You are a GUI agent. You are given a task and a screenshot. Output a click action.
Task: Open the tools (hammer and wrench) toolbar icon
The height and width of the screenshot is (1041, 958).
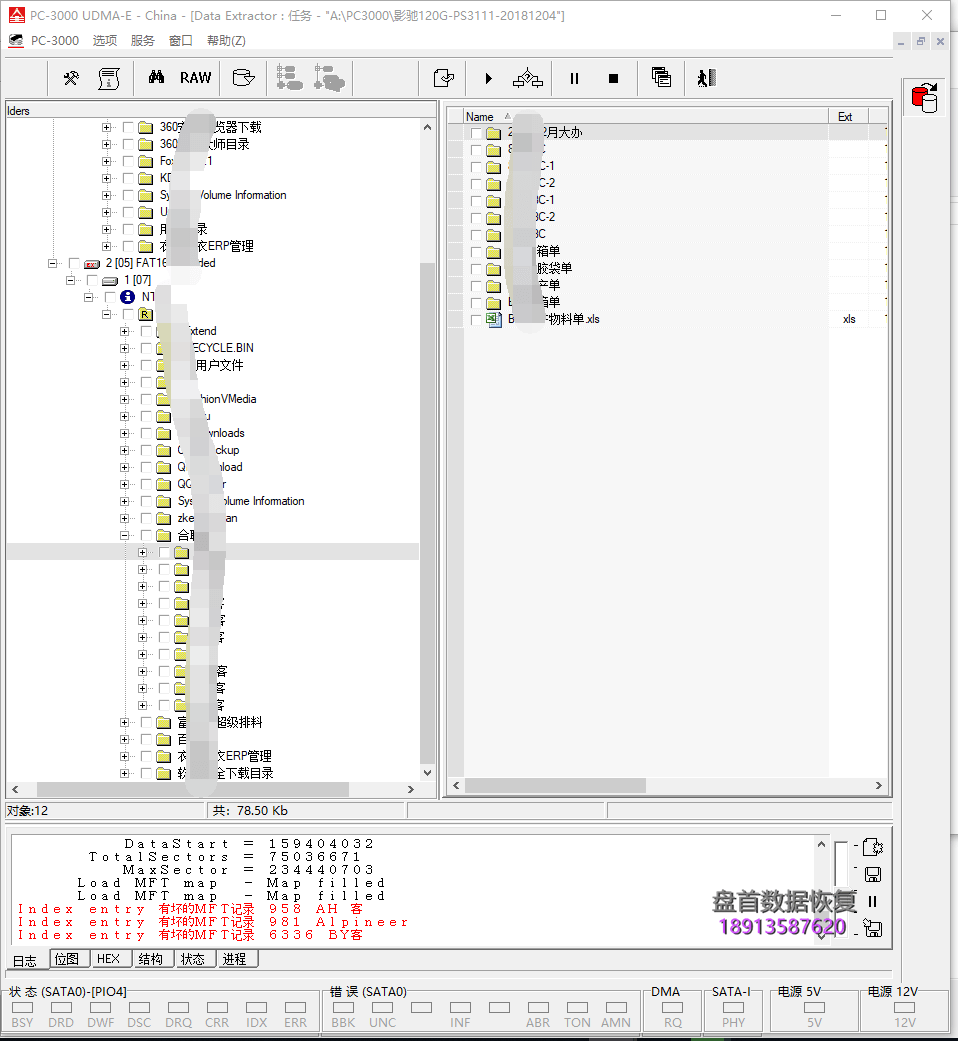[x=71, y=78]
